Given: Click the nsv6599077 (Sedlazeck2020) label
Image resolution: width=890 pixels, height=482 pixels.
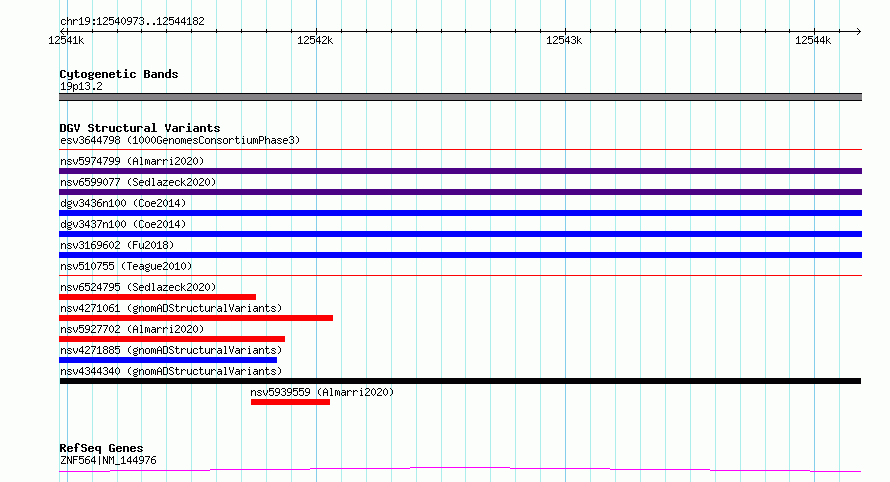Looking at the screenshot, I should (138, 182).
